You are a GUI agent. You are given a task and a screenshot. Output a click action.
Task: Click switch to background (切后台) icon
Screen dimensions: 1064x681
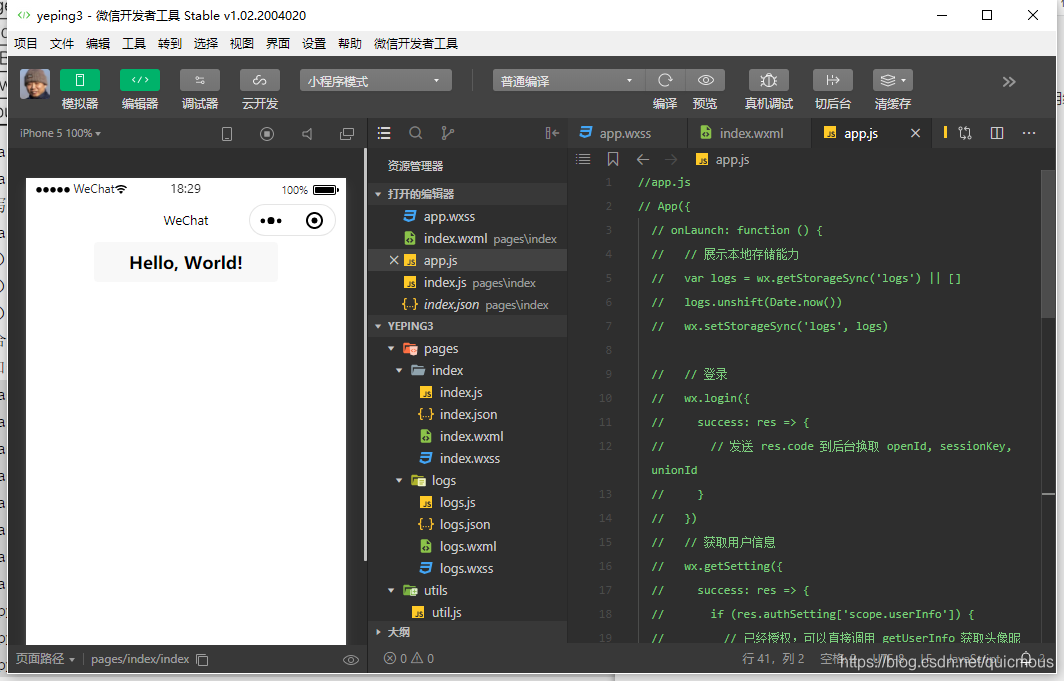[x=833, y=81]
